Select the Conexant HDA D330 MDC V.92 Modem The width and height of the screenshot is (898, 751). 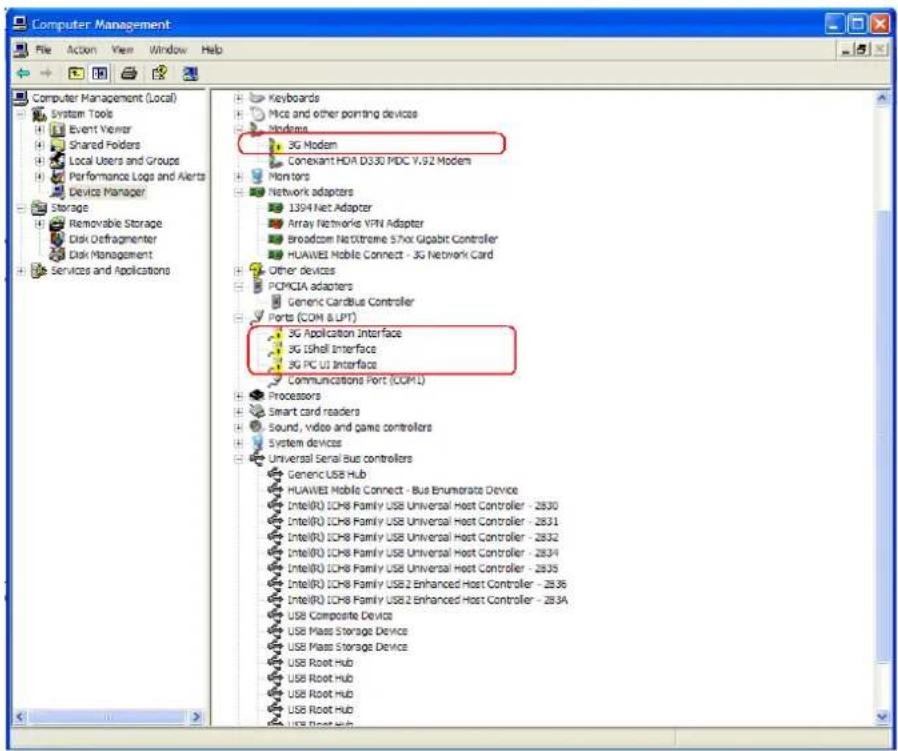coord(379,161)
